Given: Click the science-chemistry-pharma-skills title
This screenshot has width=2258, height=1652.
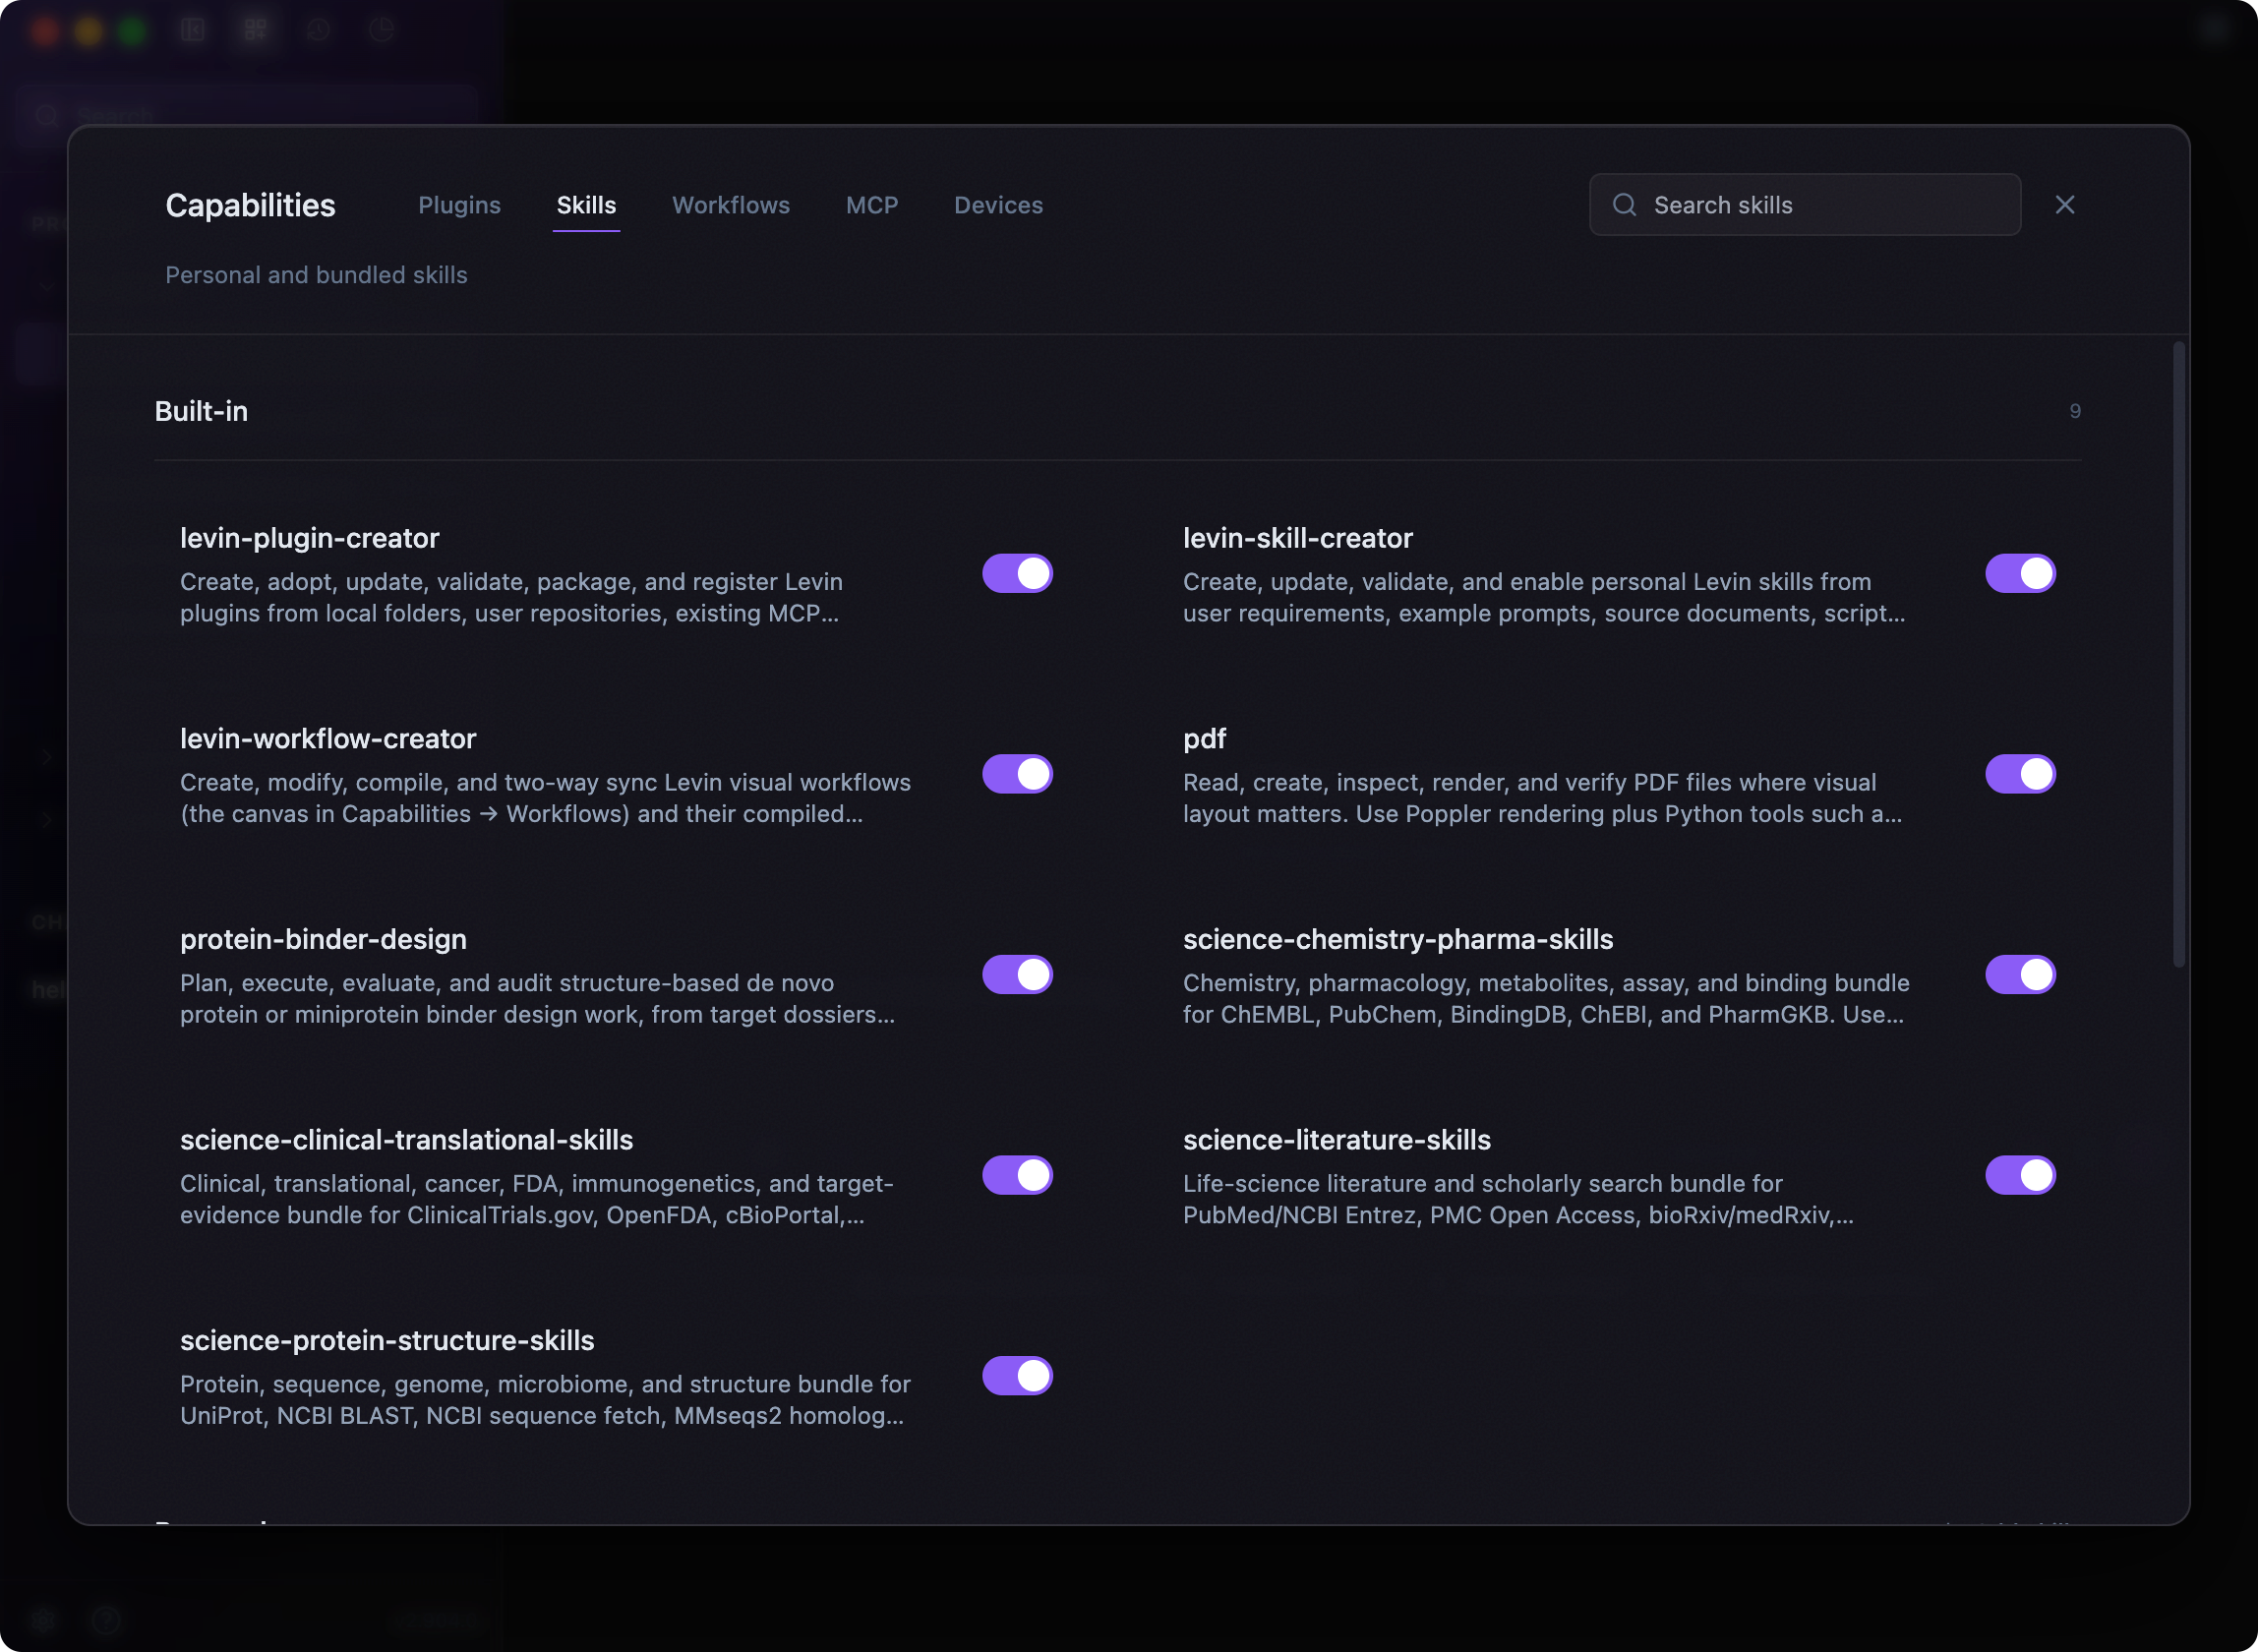Looking at the screenshot, I should click(x=1398, y=939).
